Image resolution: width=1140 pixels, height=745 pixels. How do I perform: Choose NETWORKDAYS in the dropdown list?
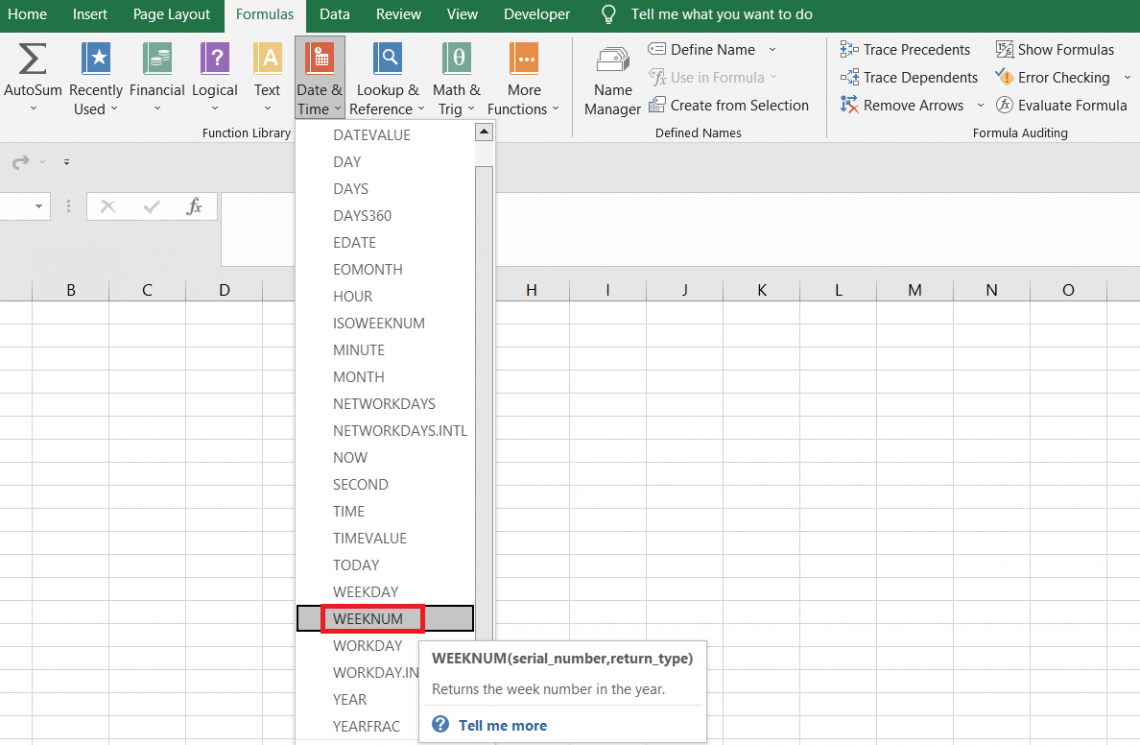[384, 404]
